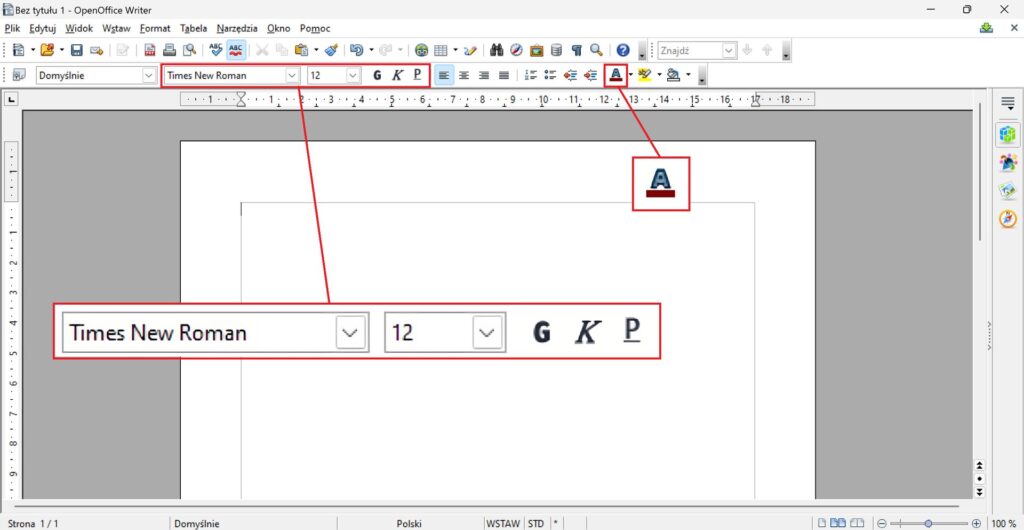Open the Find & Replace binoculars icon
The image size is (1024, 530).
[x=496, y=50]
